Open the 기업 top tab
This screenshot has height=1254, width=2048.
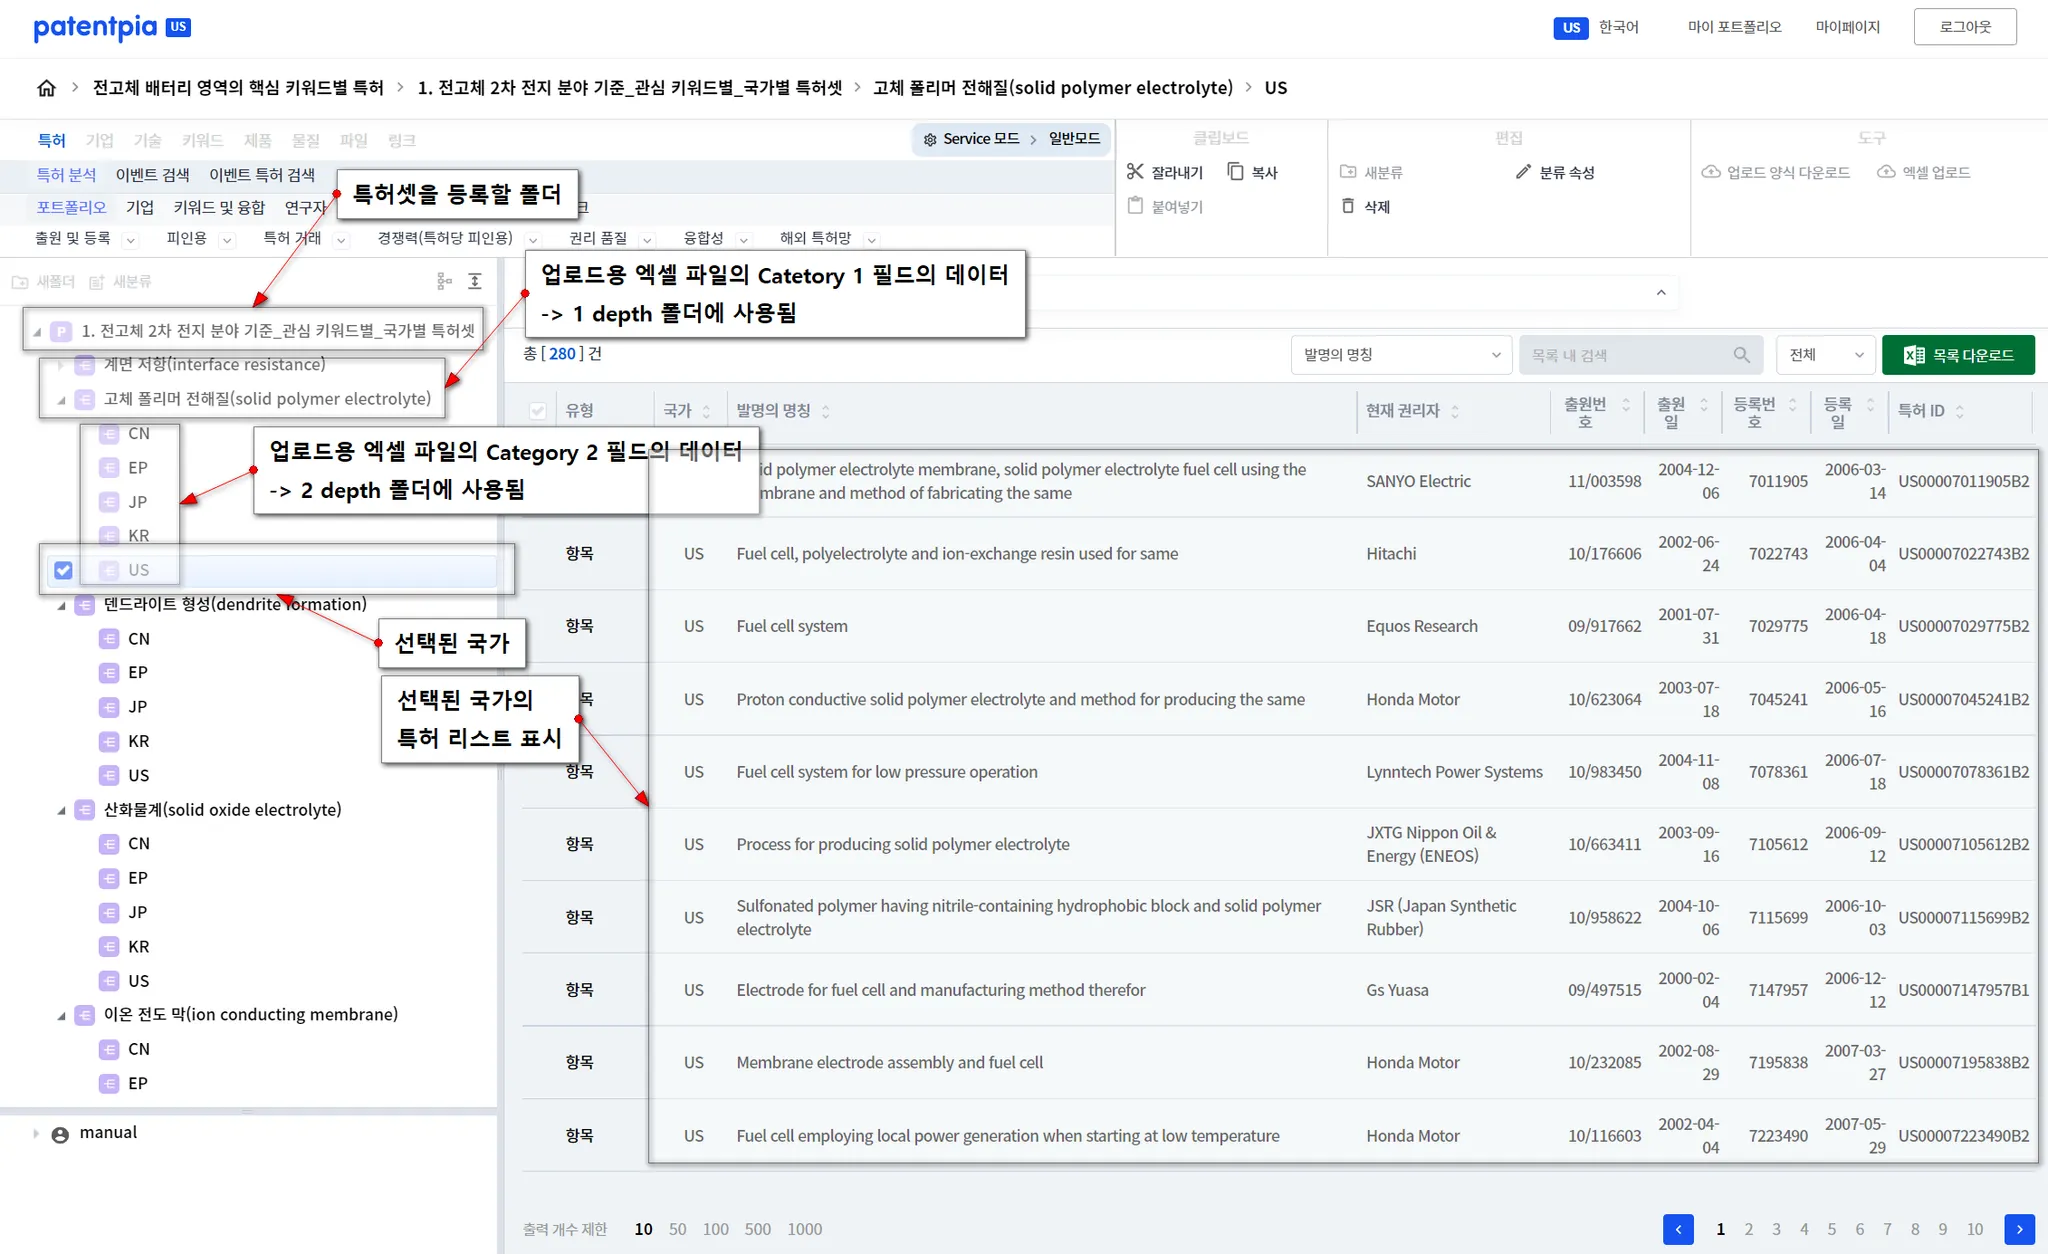point(99,140)
